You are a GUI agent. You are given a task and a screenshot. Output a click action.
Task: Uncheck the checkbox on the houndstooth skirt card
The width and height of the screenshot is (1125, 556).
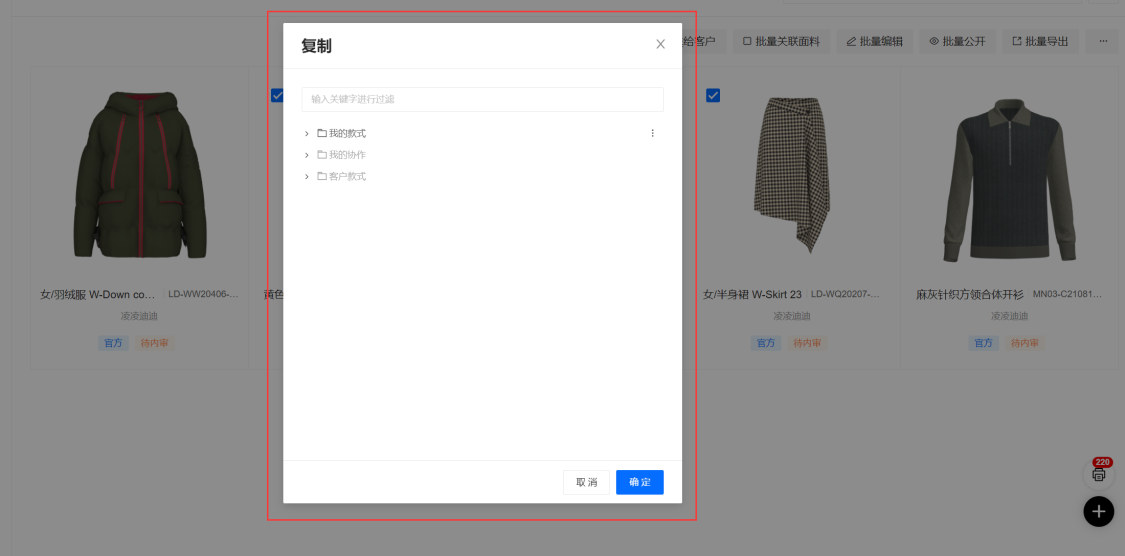click(x=713, y=95)
